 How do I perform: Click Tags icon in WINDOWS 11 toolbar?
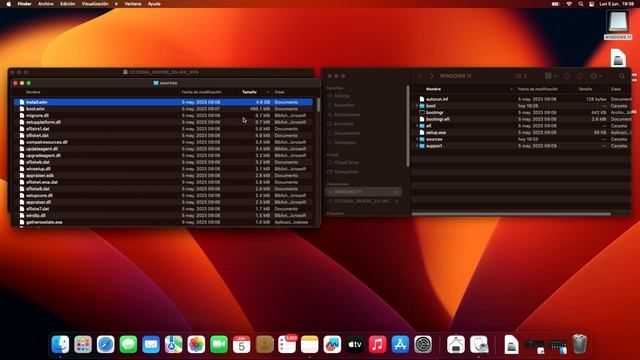[x=580, y=76]
